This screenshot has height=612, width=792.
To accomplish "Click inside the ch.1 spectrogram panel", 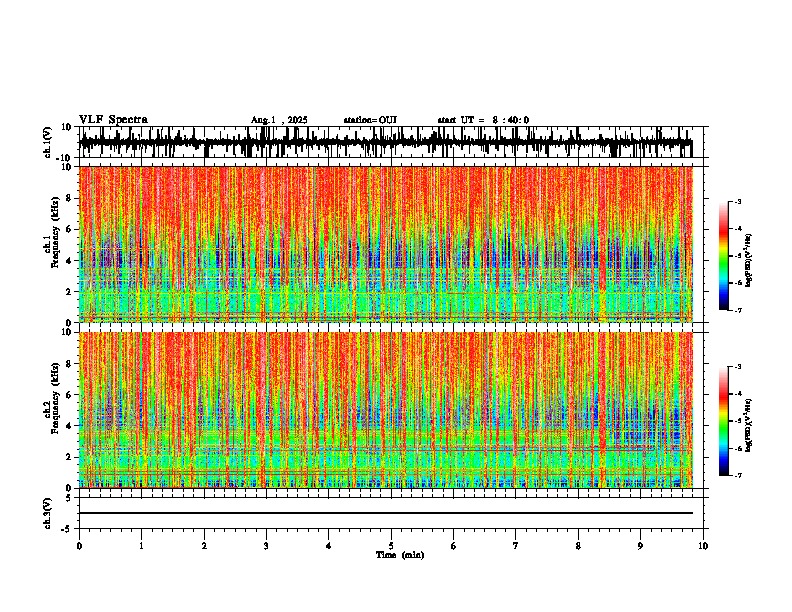I will (x=386, y=244).
